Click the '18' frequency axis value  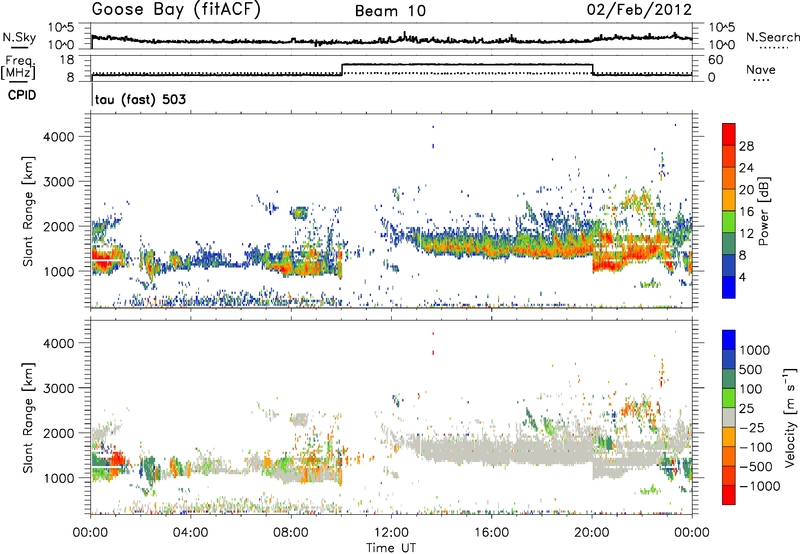[x=67, y=60]
